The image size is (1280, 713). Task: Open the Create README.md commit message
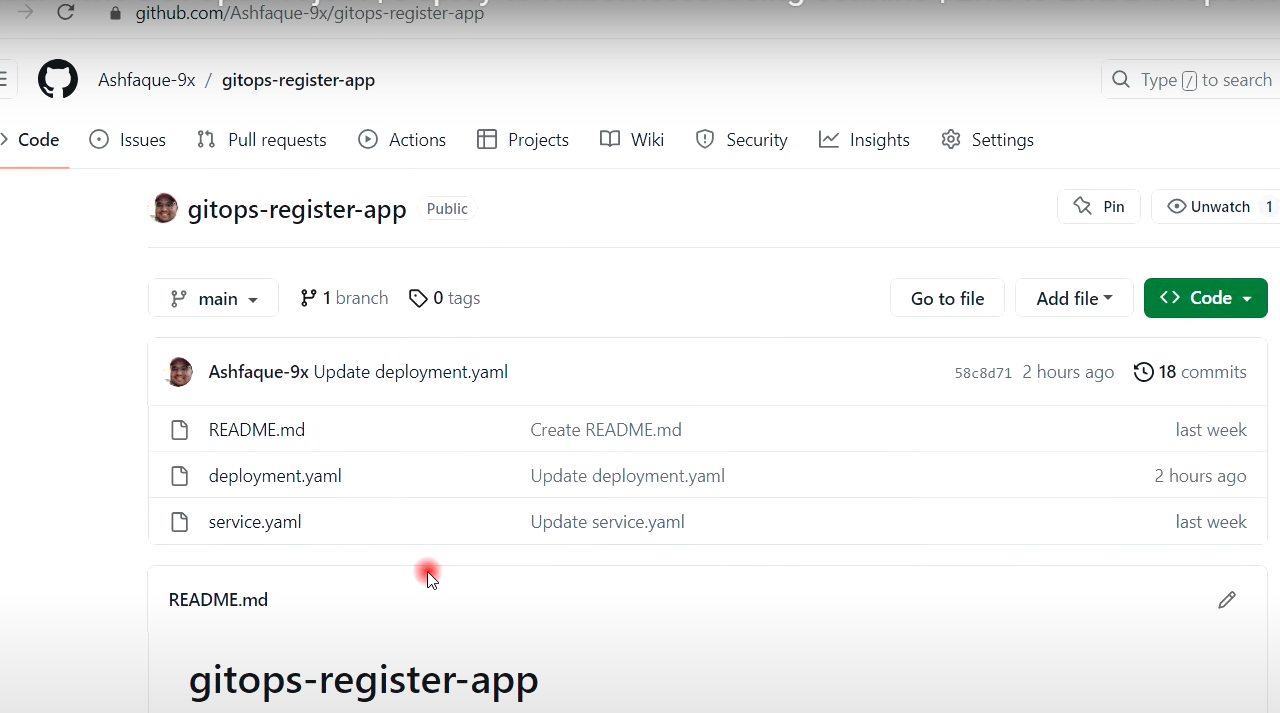[606, 430]
